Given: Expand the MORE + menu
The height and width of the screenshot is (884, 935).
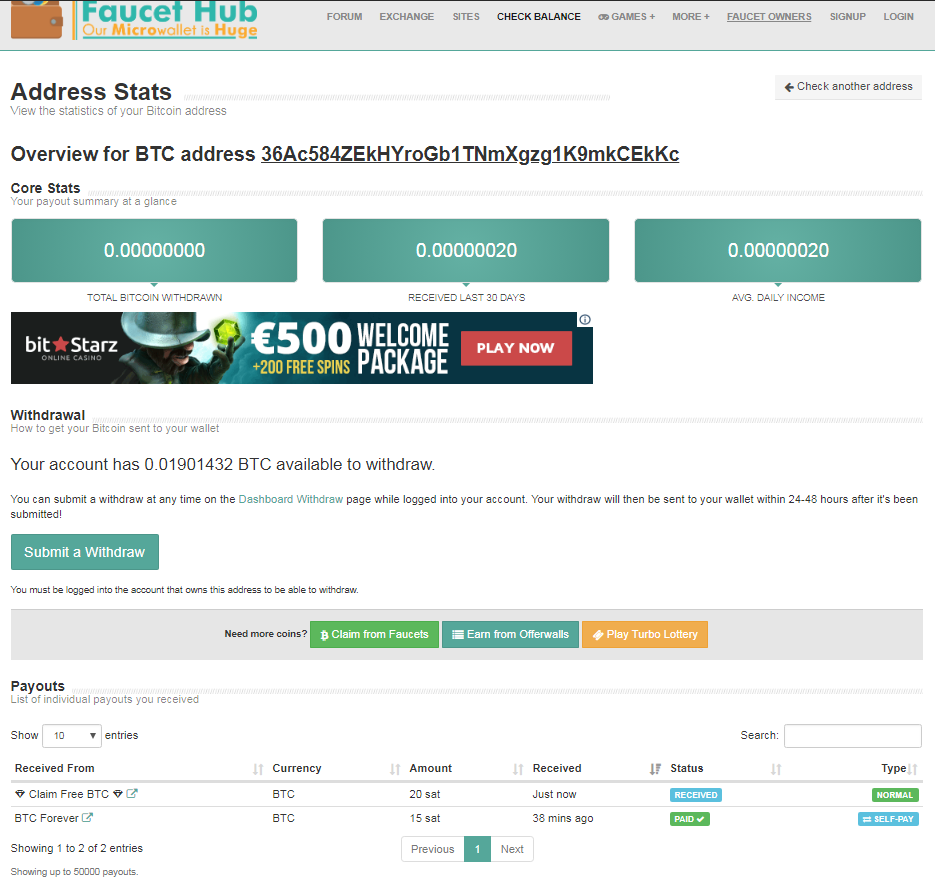Looking at the screenshot, I should [691, 17].
